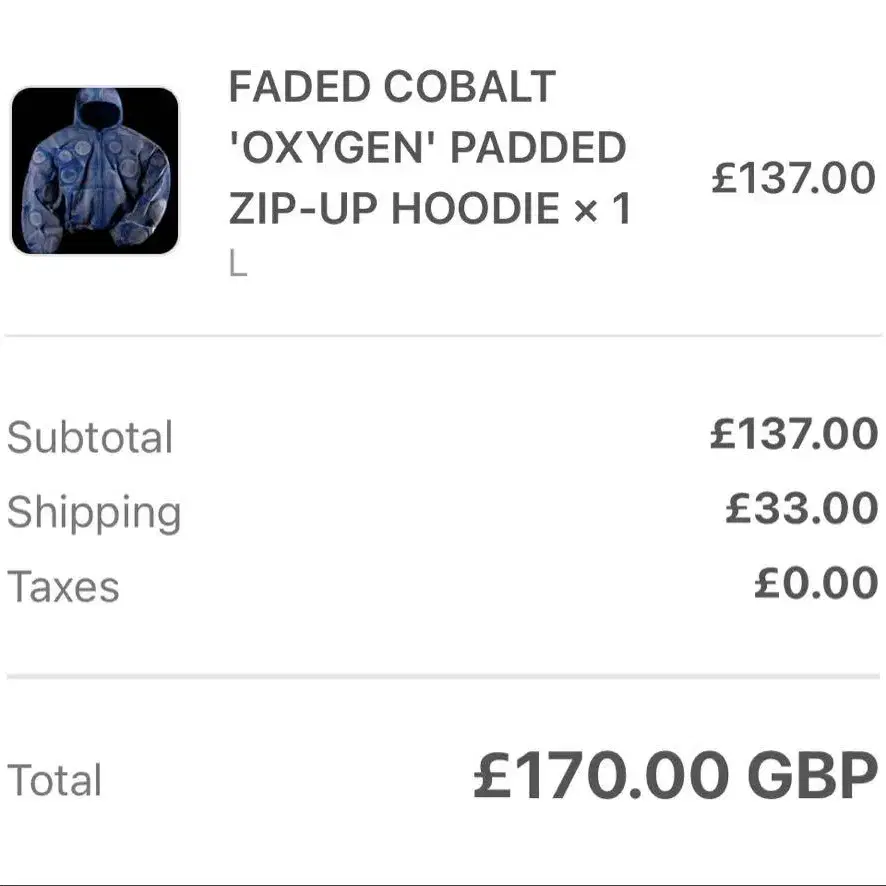Click the £170.00 total amount
Screen dimensions: 886x886
tap(601, 775)
